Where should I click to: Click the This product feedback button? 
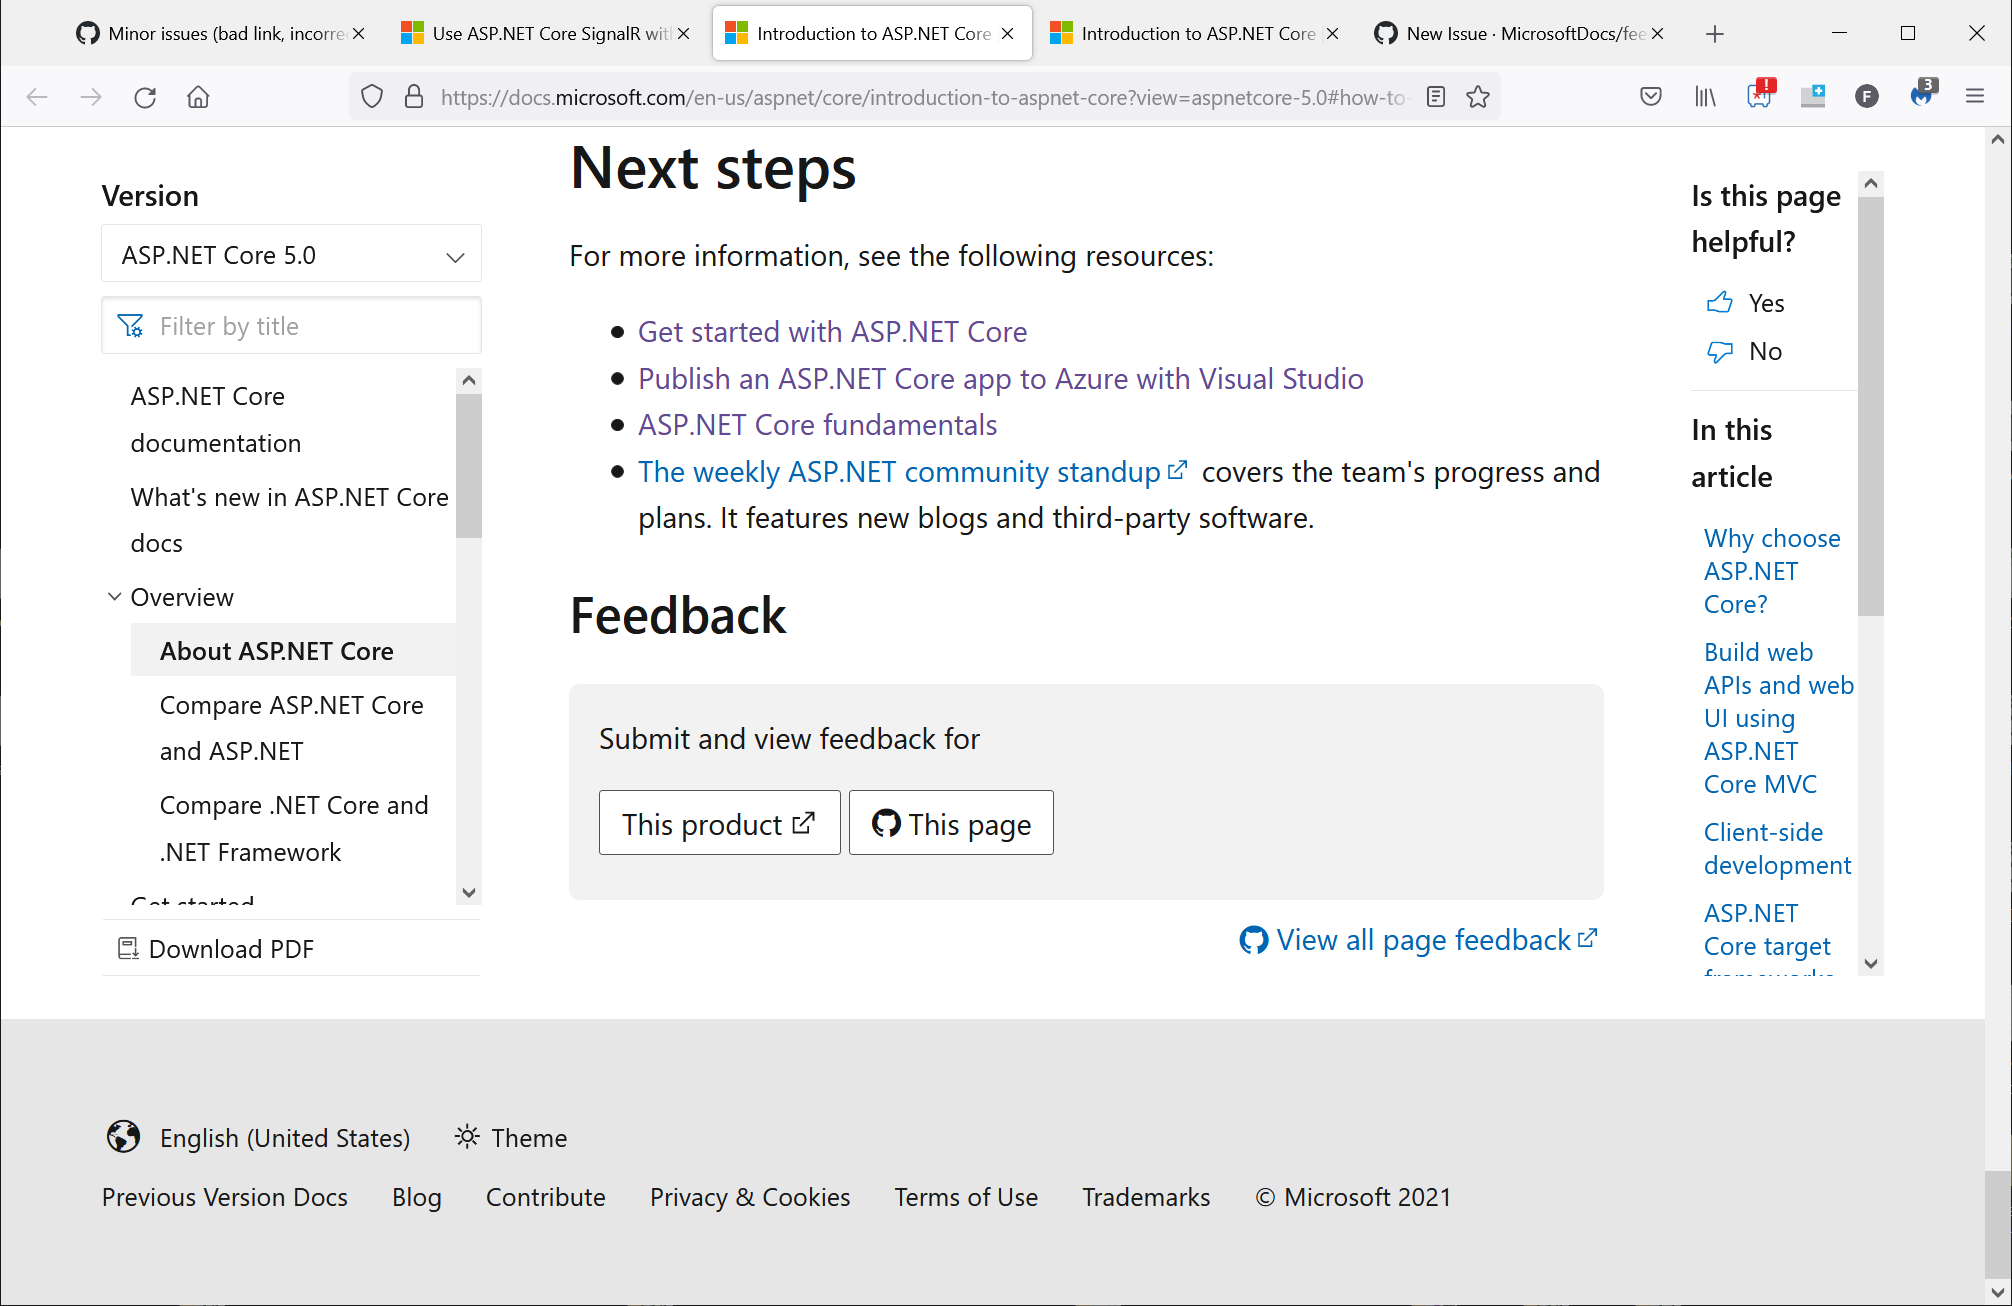(x=719, y=823)
